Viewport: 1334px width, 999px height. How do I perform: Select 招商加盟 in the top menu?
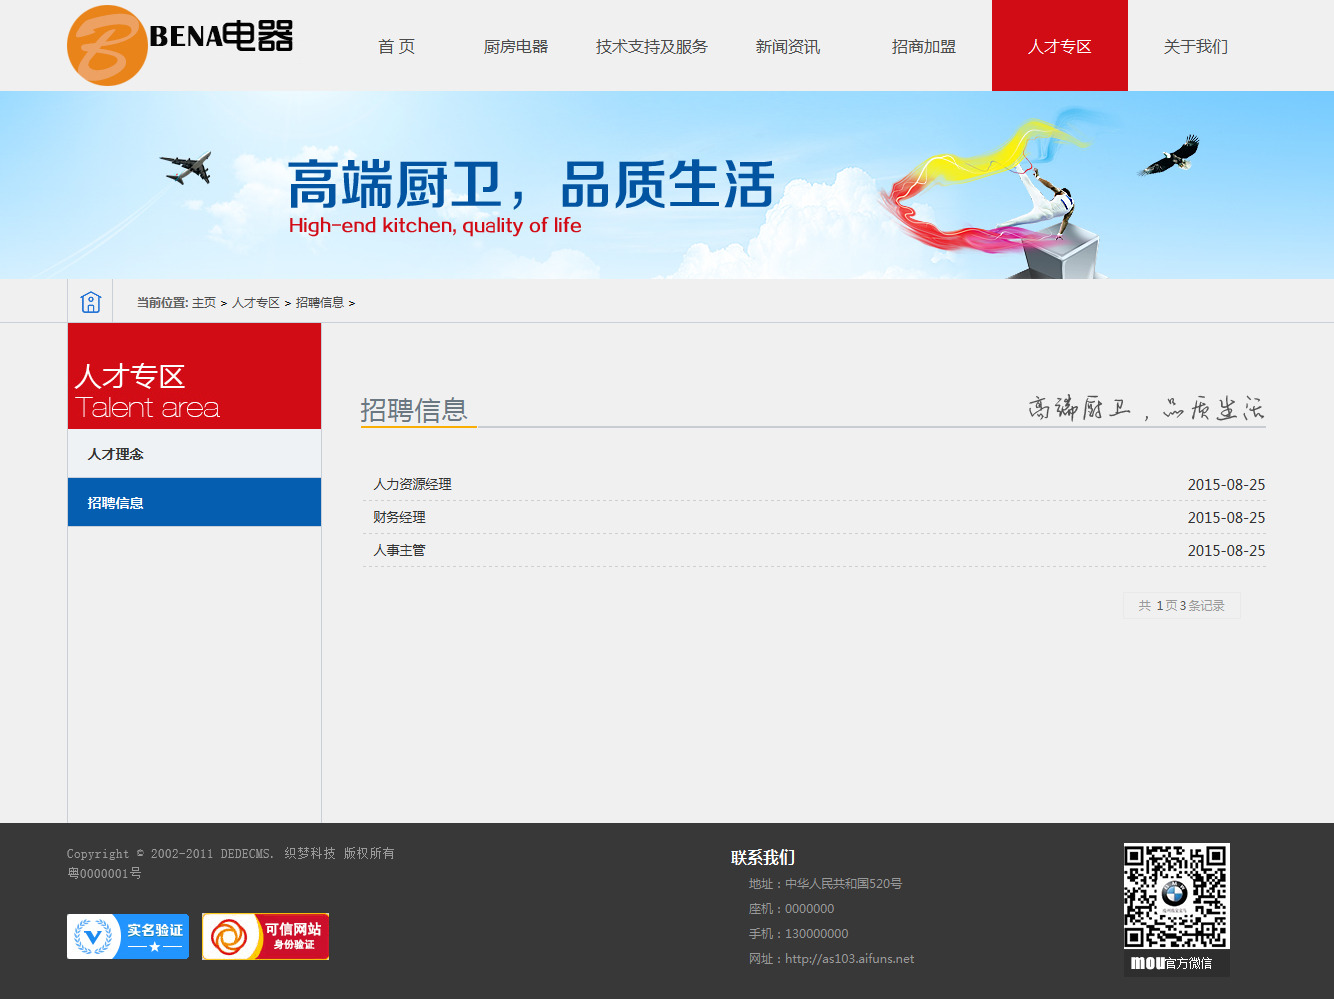coord(923,46)
